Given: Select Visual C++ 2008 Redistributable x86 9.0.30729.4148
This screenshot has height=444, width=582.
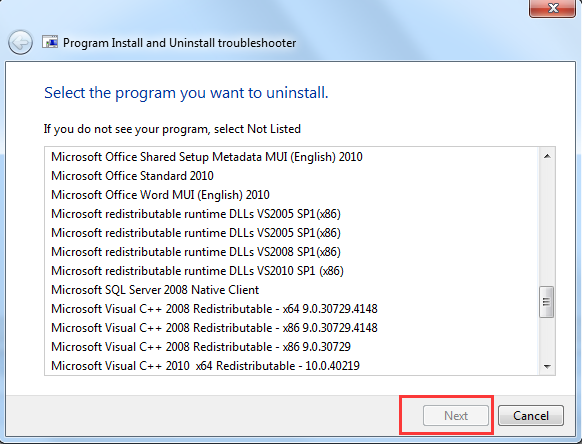Looking at the screenshot, I should [214, 327].
